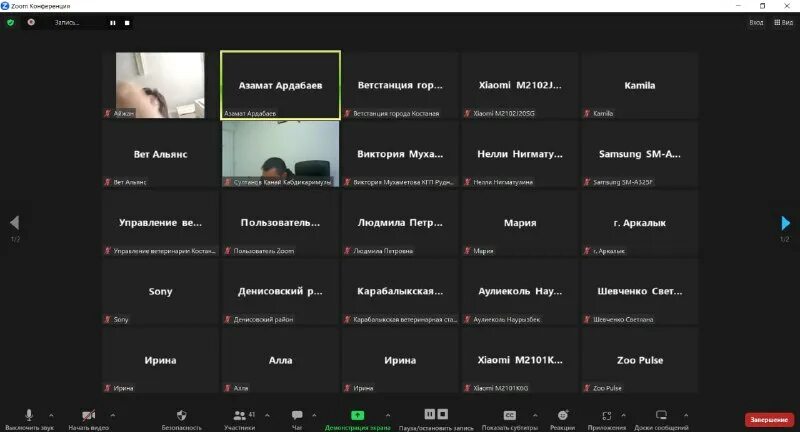Stop recording from the bottom toolbar

click(443, 414)
